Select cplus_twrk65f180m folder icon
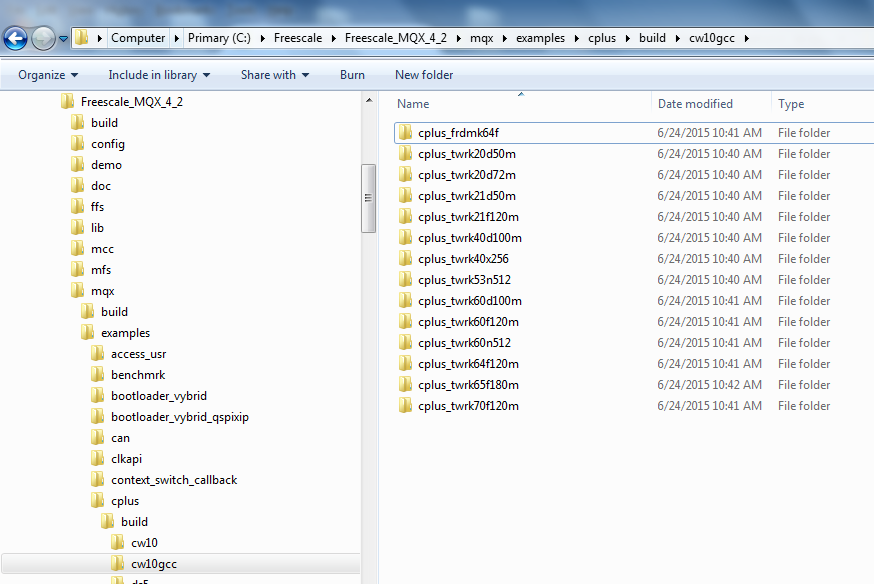 click(405, 385)
